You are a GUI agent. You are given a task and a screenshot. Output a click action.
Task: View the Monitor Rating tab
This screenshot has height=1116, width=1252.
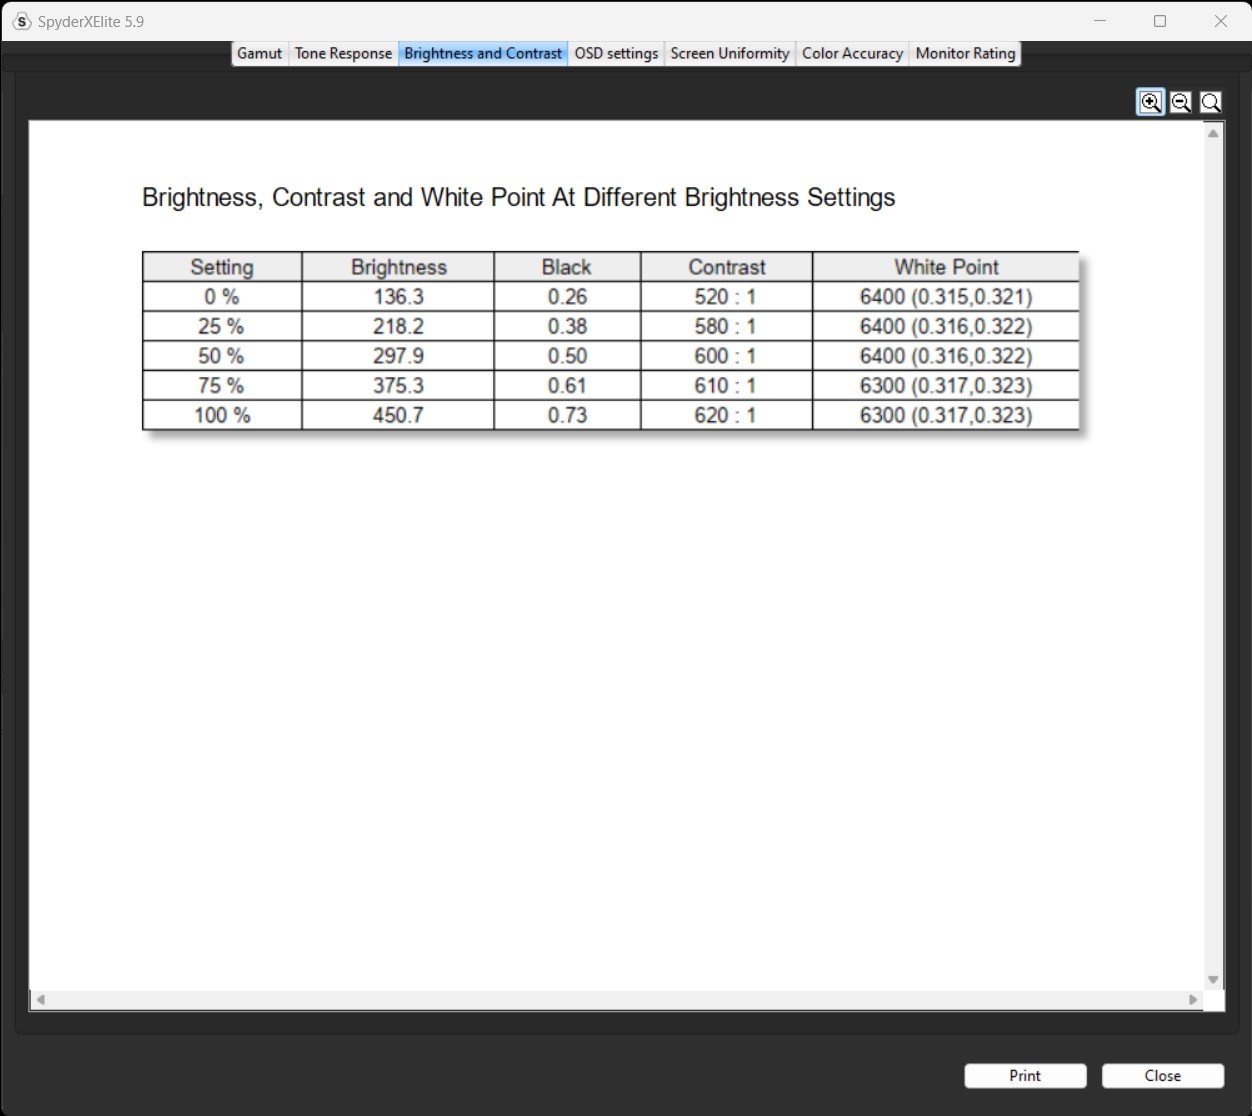(965, 53)
